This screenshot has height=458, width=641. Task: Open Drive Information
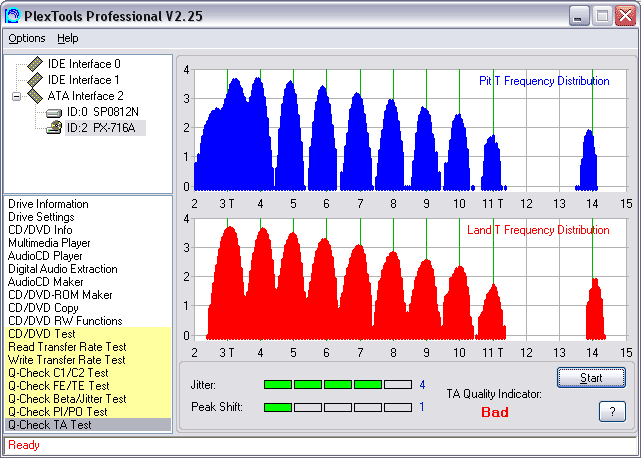point(48,204)
